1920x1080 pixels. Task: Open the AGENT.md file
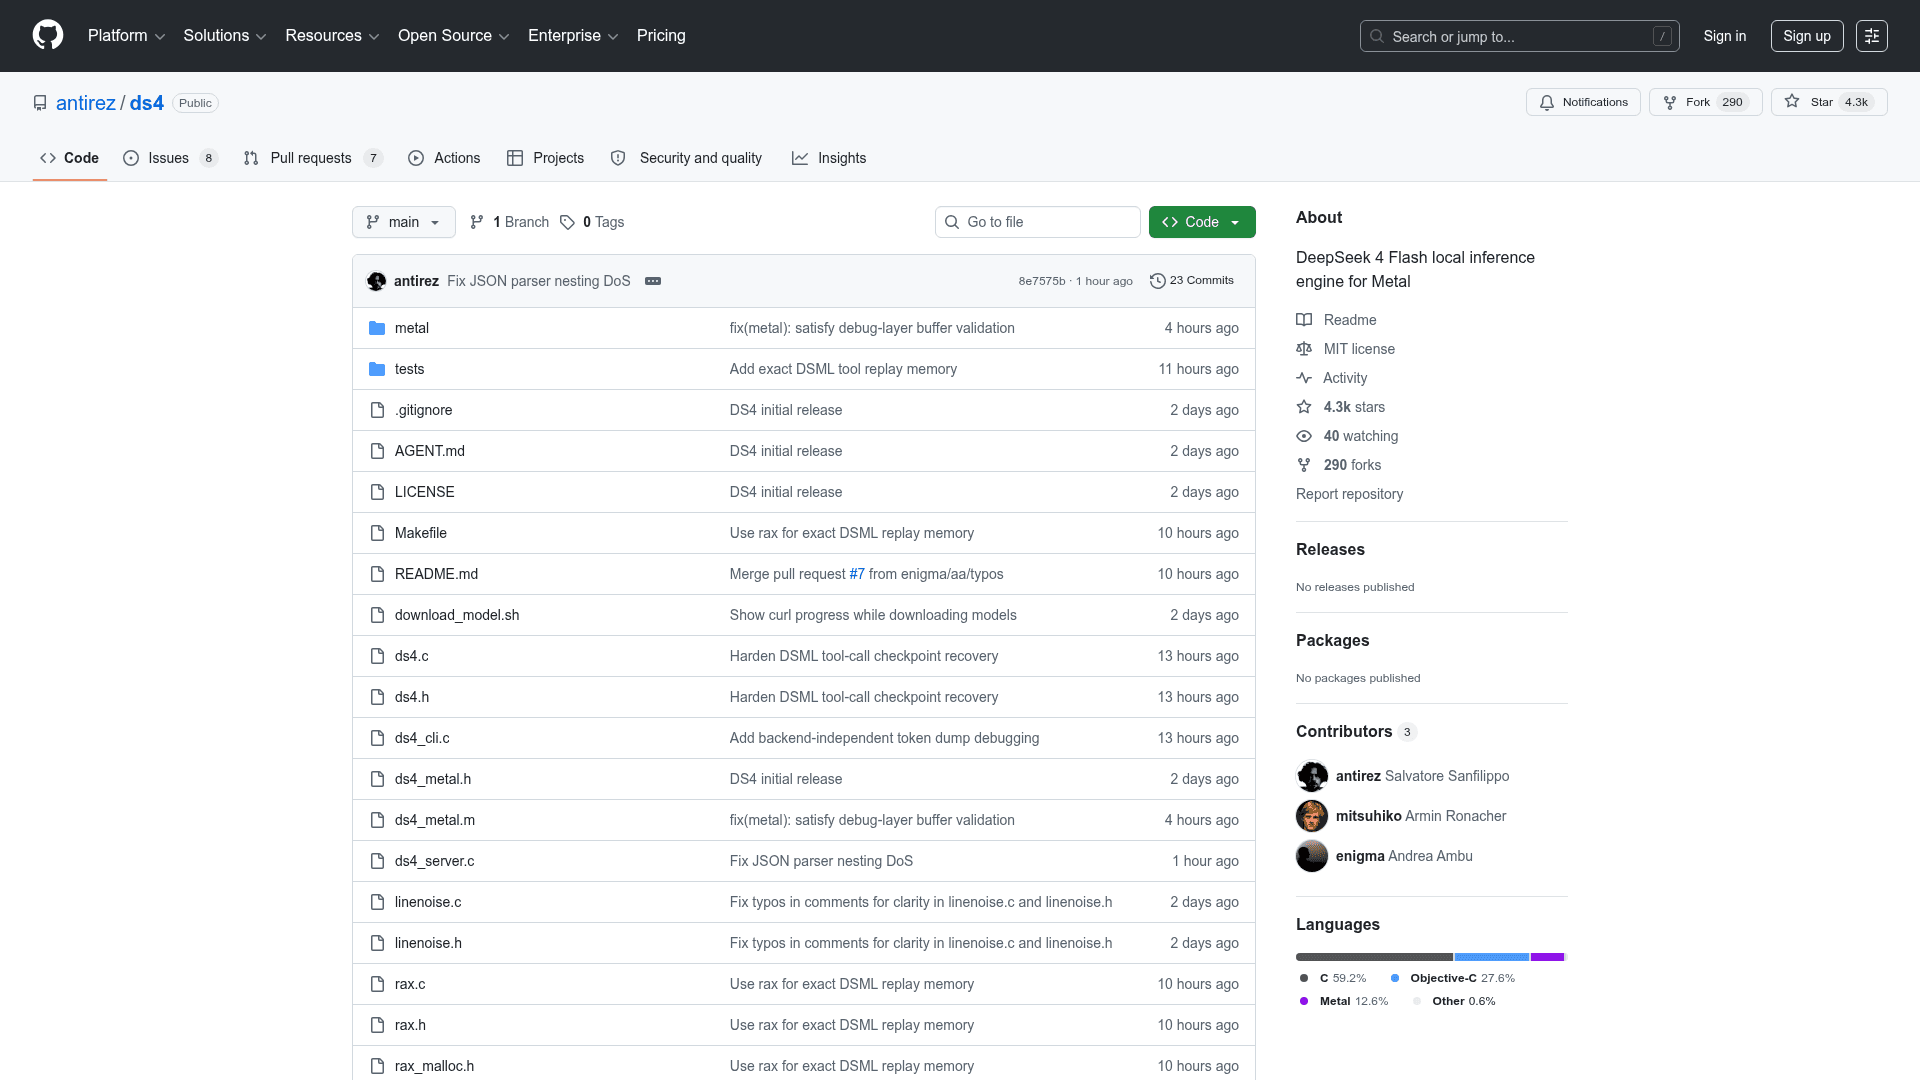pyautogui.click(x=430, y=451)
